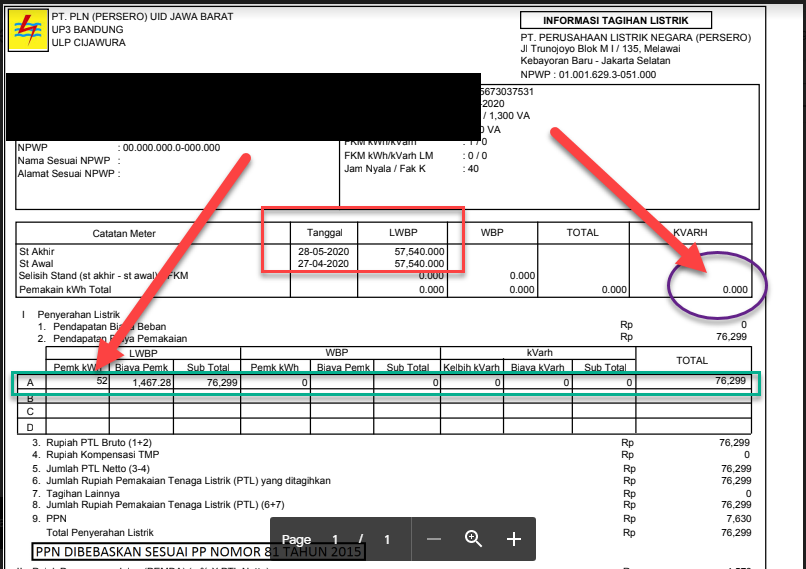Click 'Pendapatan Biaya Pemakaian' line
The height and width of the screenshot is (569, 806).
120,339
